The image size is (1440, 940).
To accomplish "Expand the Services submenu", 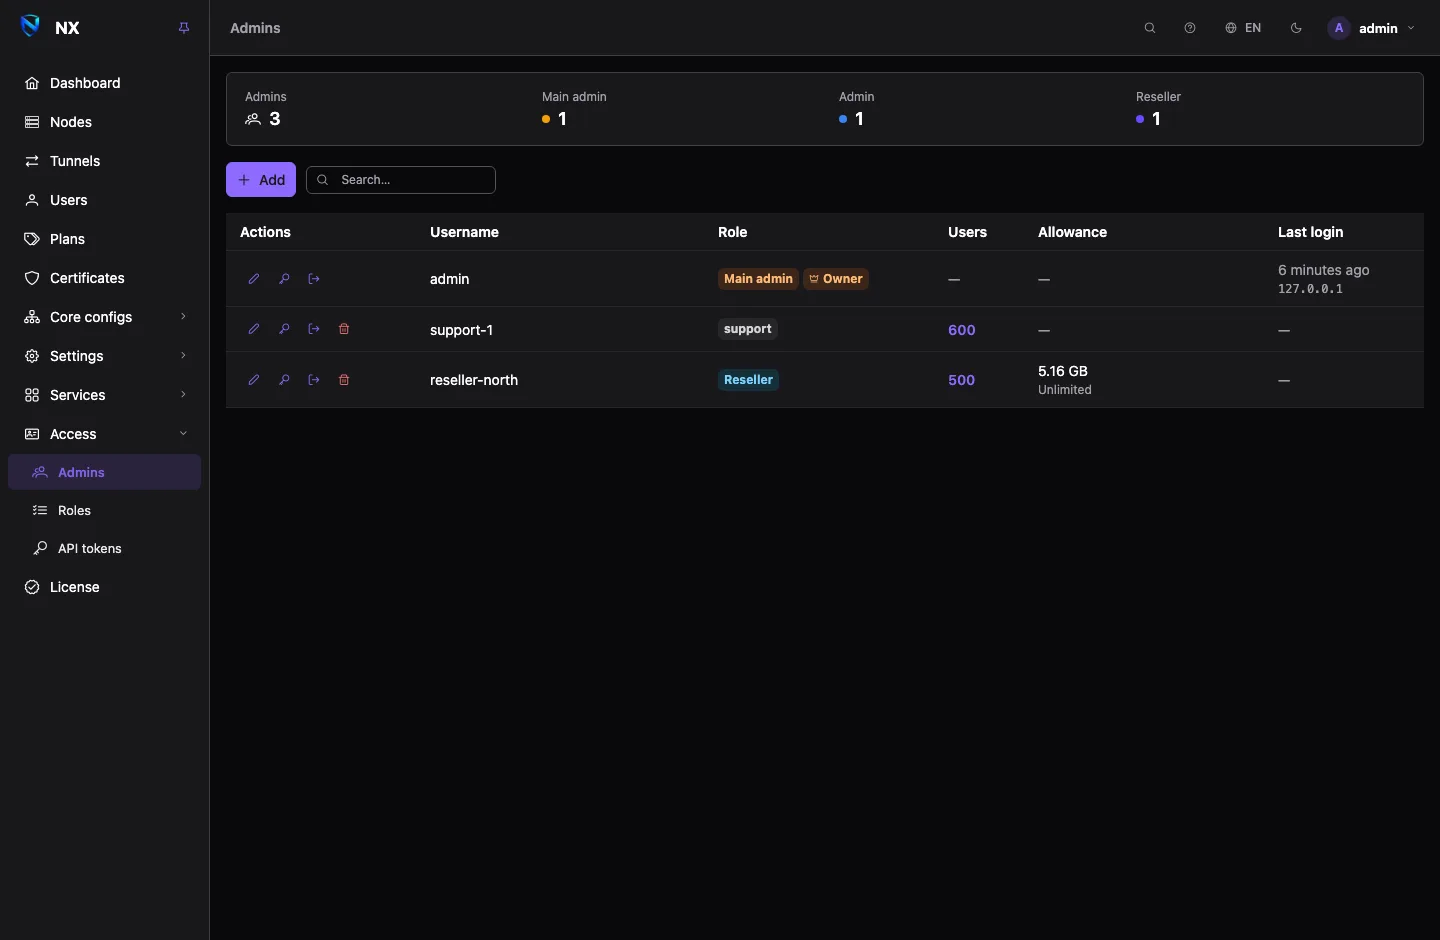I will [x=104, y=395].
